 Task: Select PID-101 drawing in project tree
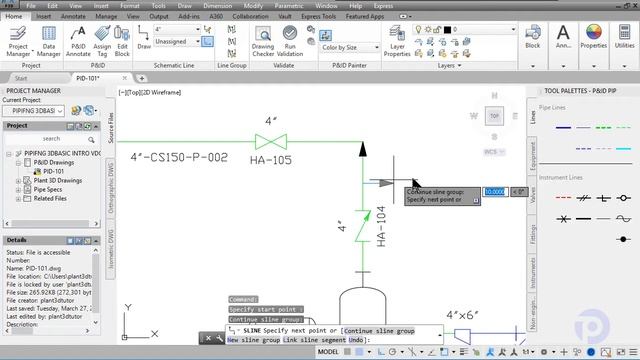[53, 172]
